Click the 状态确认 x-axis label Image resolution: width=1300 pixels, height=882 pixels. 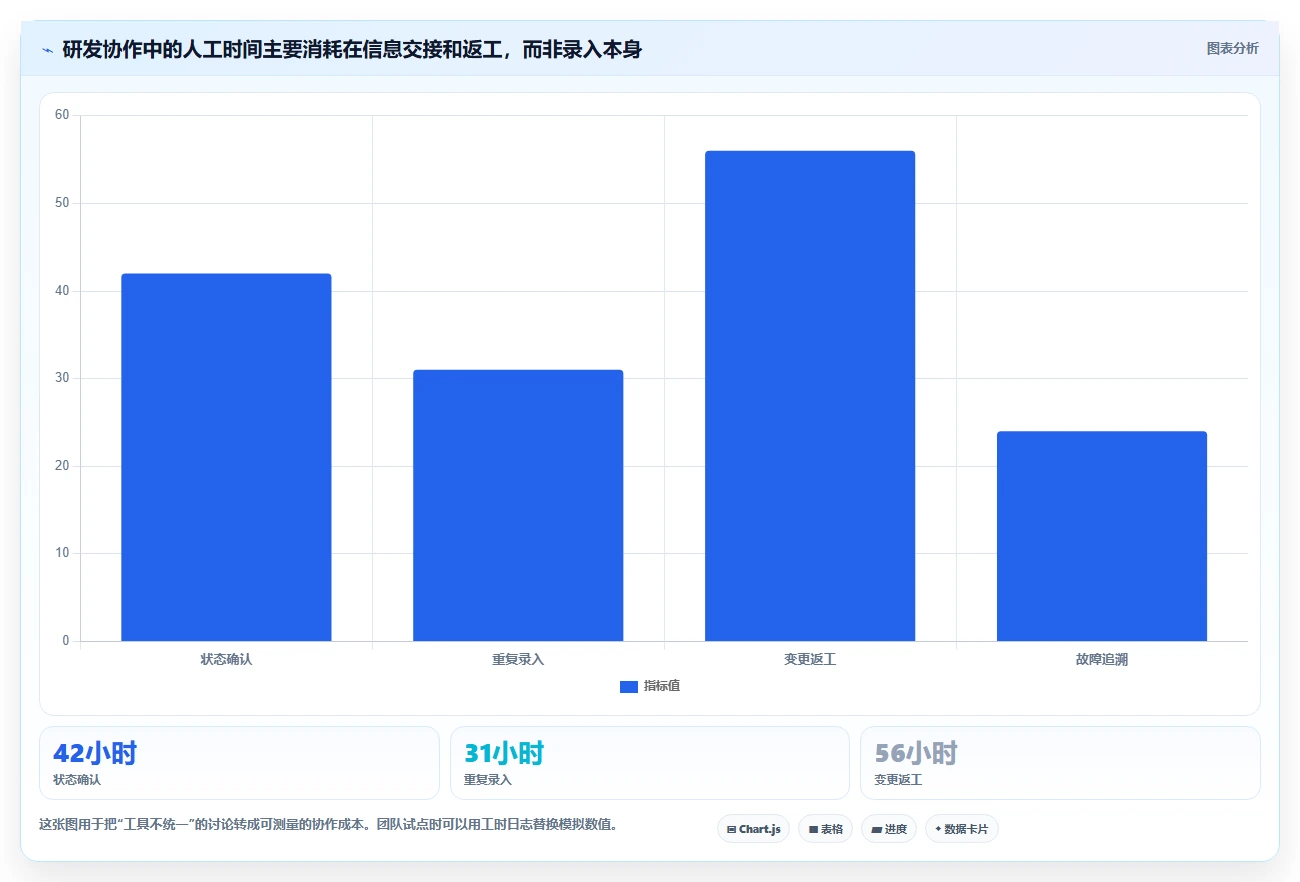(226, 659)
